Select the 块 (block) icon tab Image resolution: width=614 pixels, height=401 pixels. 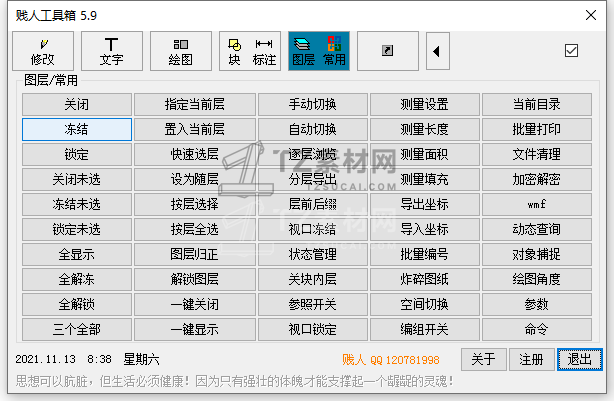[234, 51]
